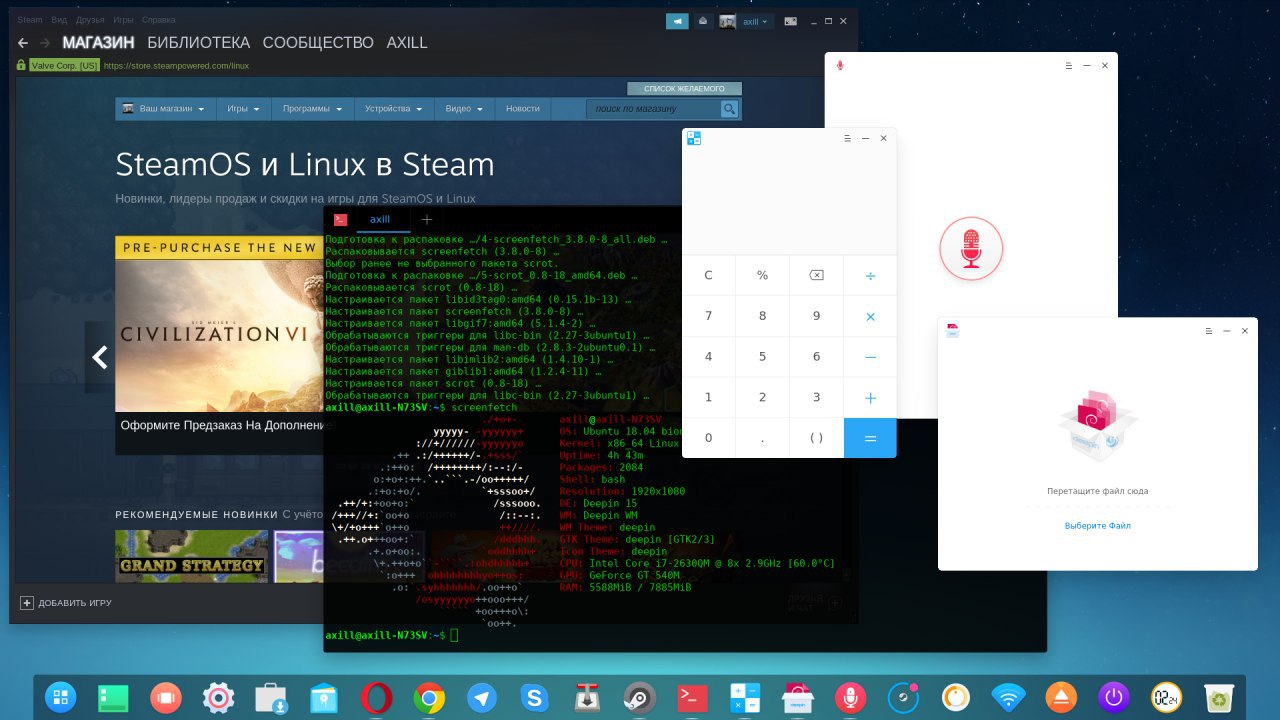The image size is (1280, 720).
Task: Open Steam inbox envelope icon
Action: point(702,21)
